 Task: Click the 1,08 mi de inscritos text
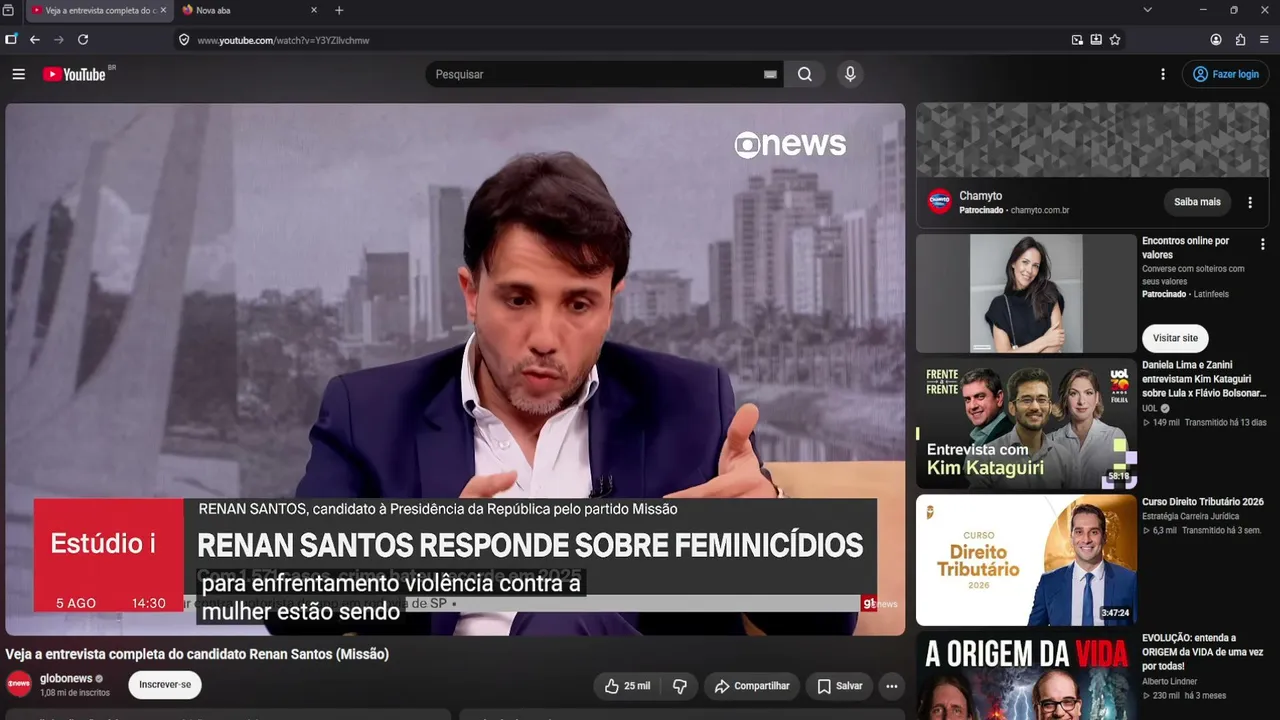point(75,692)
